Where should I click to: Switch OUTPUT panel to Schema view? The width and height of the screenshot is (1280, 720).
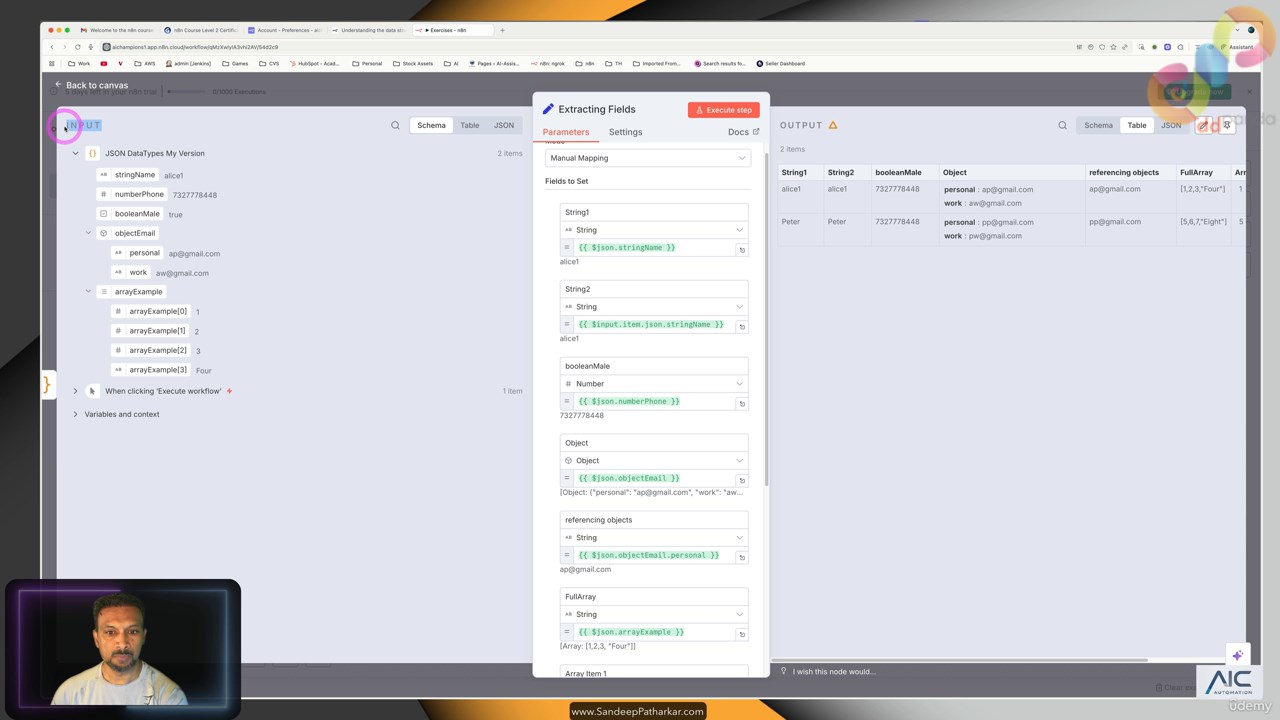pyautogui.click(x=1098, y=125)
